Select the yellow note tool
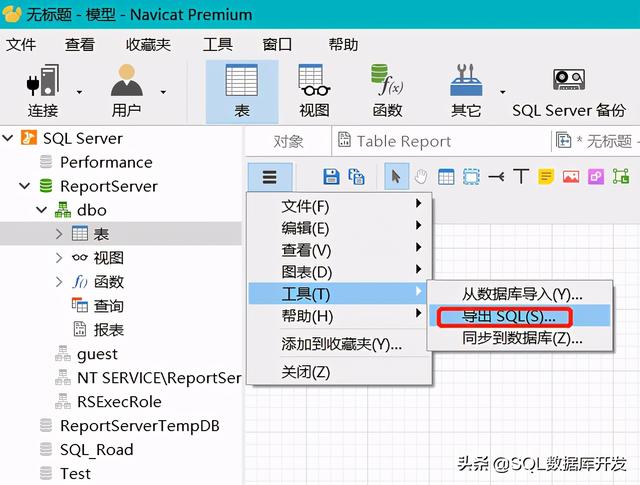The height and width of the screenshot is (485, 640). 546,177
